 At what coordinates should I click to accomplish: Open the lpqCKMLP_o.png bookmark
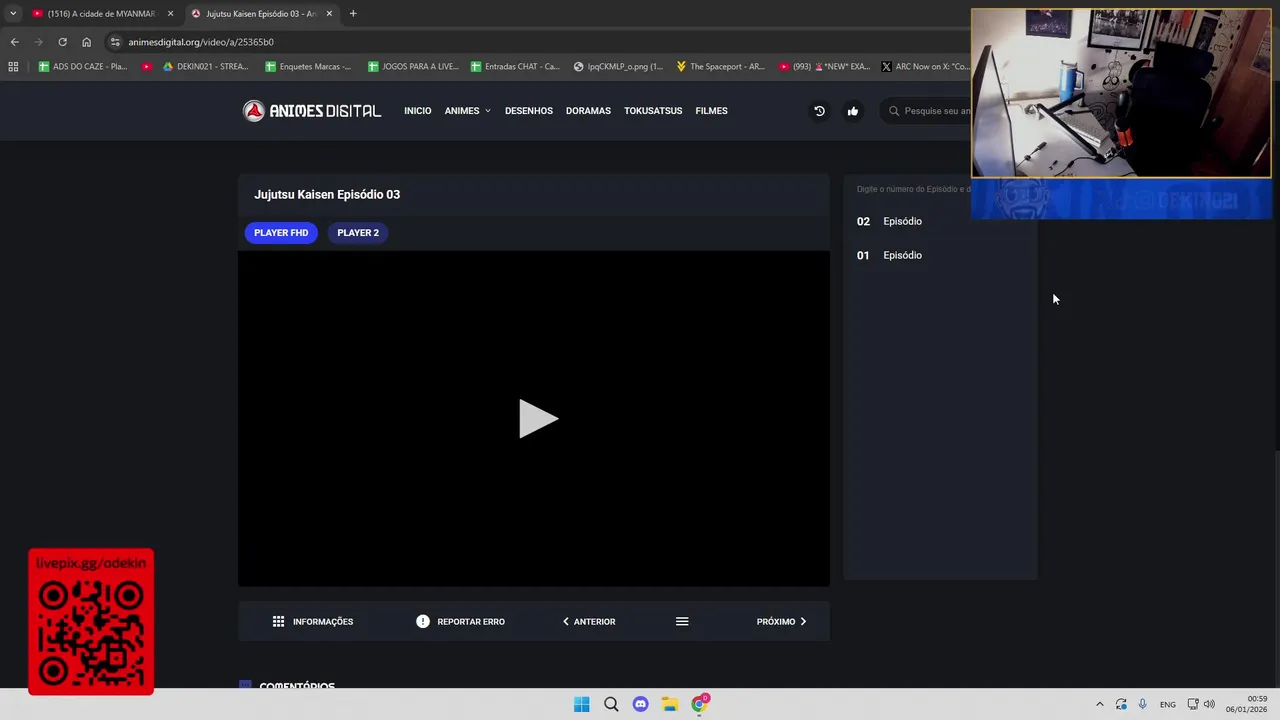pyautogui.click(x=618, y=66)
